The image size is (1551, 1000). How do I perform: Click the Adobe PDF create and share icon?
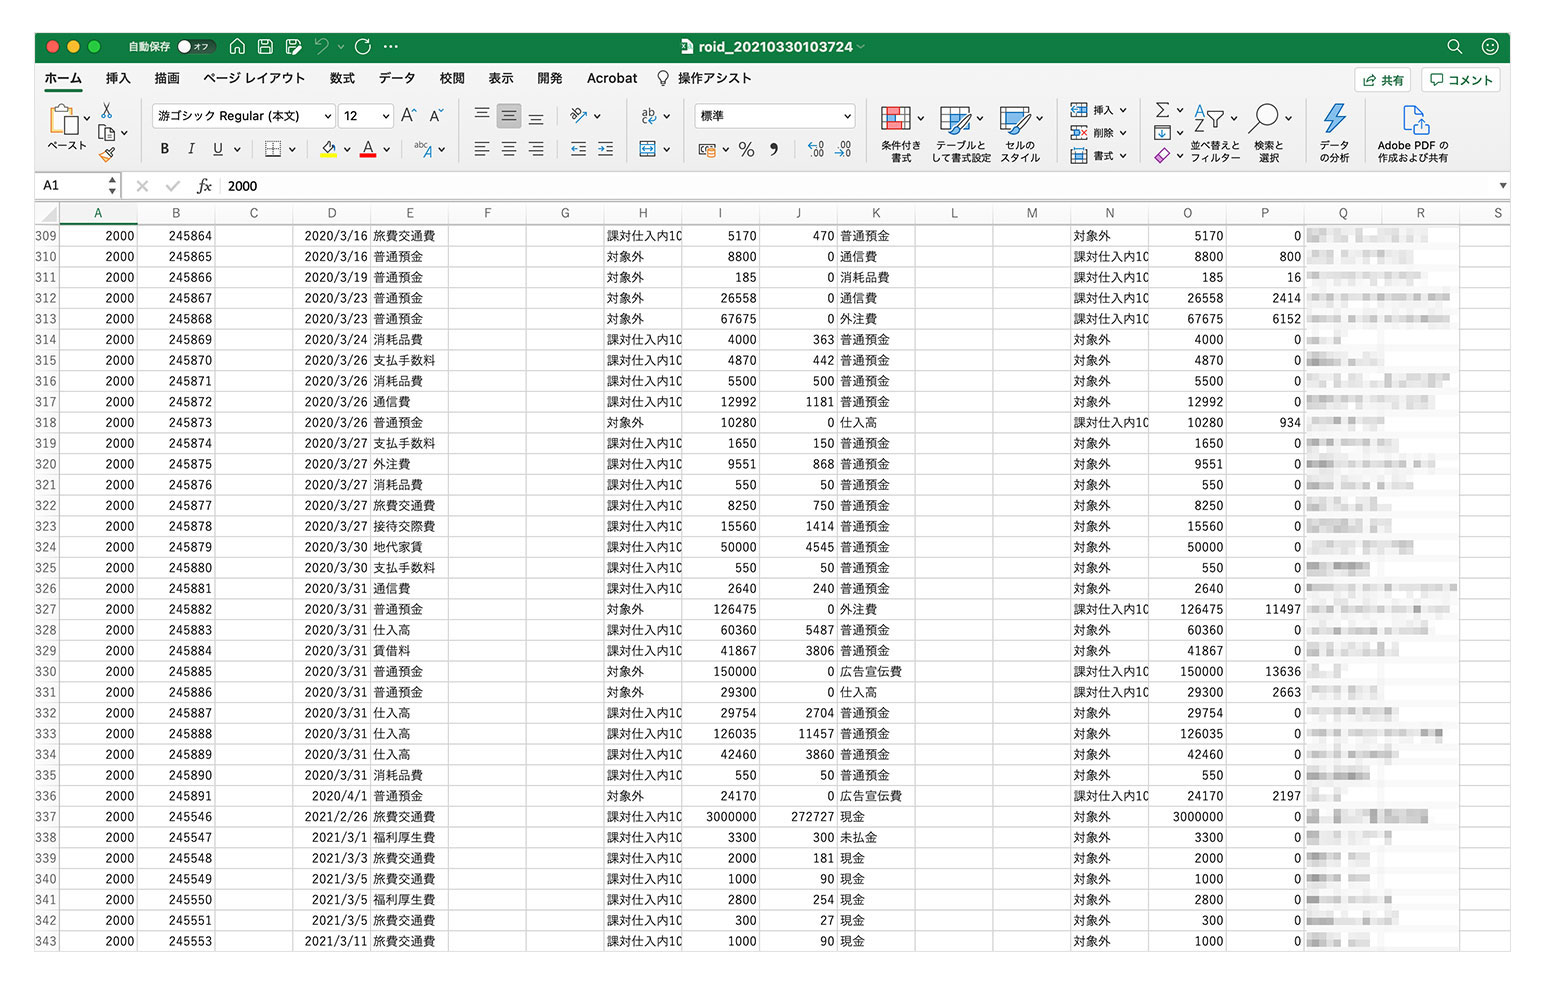pyautogui.click(x=1413, y=120)
